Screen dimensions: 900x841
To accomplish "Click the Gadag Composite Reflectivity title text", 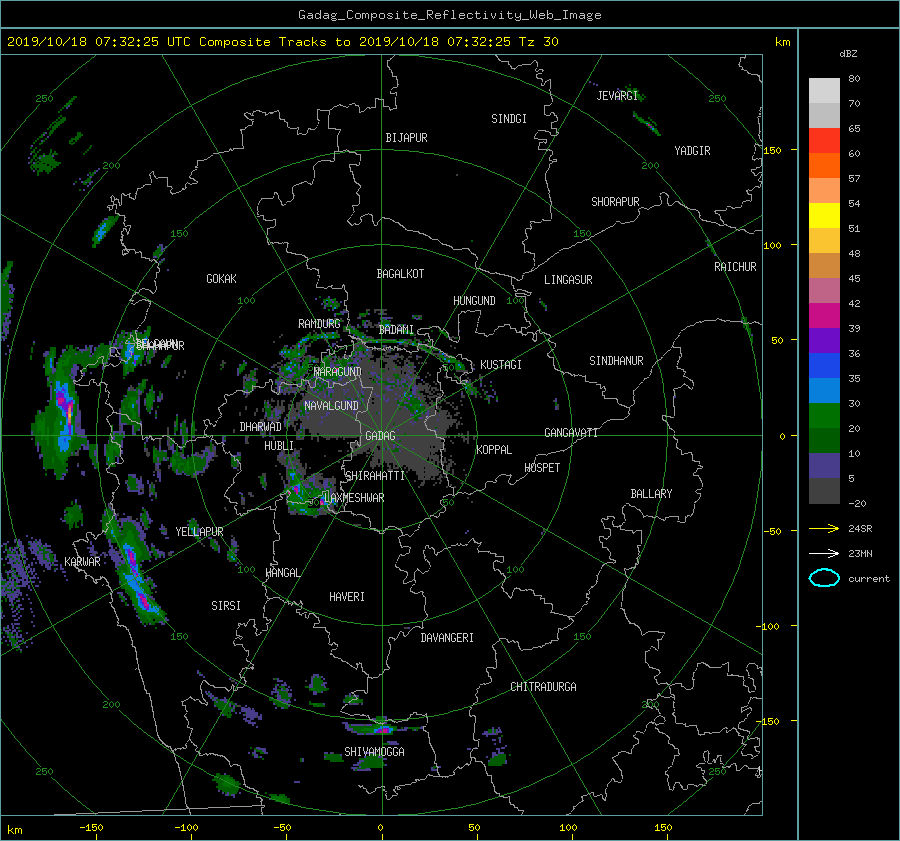I will point(449,15).
